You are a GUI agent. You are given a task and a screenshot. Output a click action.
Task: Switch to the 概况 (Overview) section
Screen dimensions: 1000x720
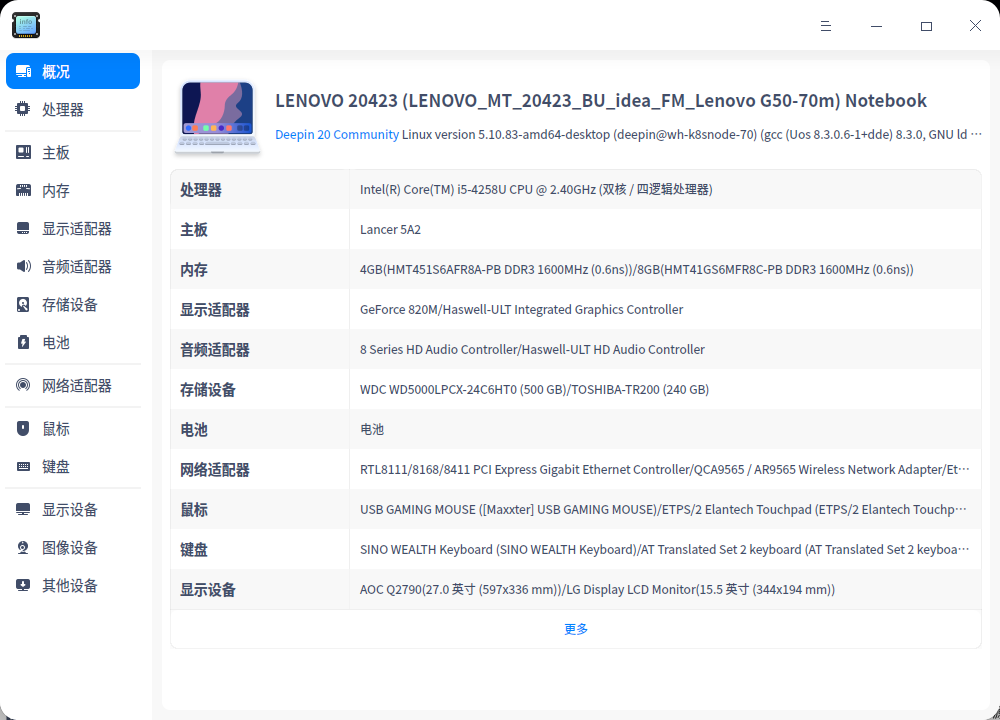point(72,71)
